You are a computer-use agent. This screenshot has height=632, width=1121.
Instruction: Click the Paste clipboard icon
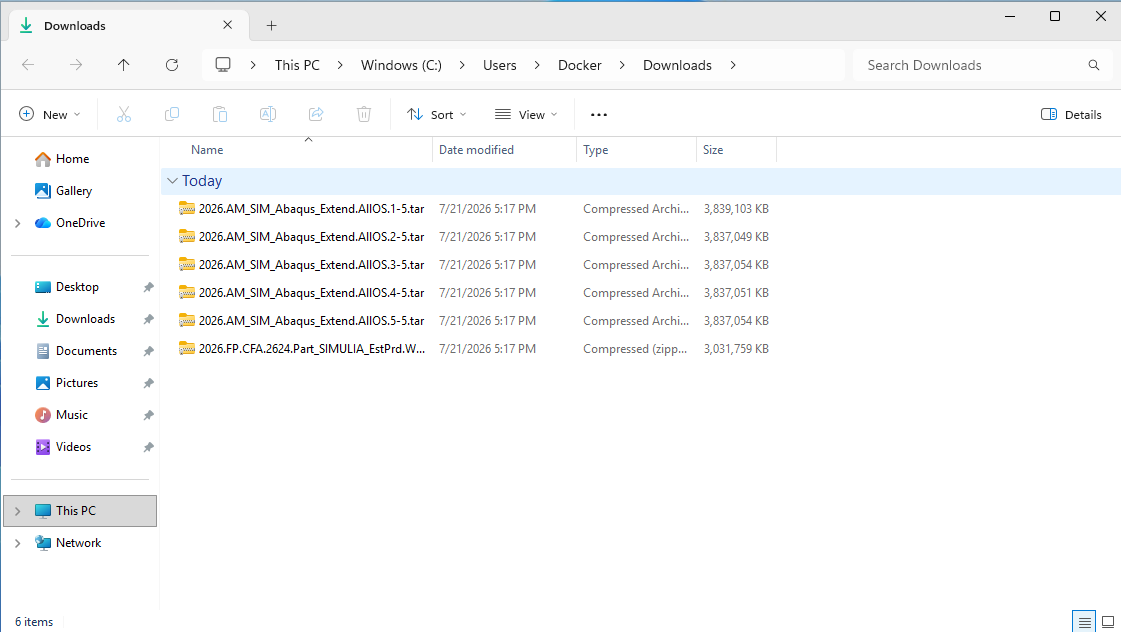pyautogui.click(x=219, y=114)
